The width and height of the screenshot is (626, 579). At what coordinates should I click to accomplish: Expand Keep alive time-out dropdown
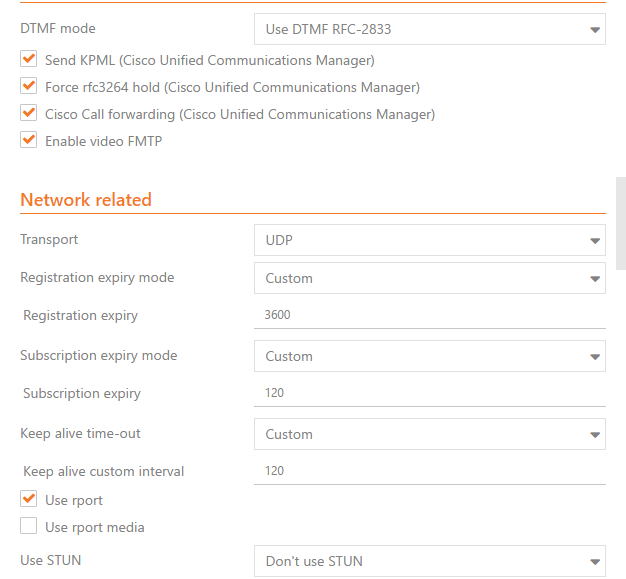428,434
